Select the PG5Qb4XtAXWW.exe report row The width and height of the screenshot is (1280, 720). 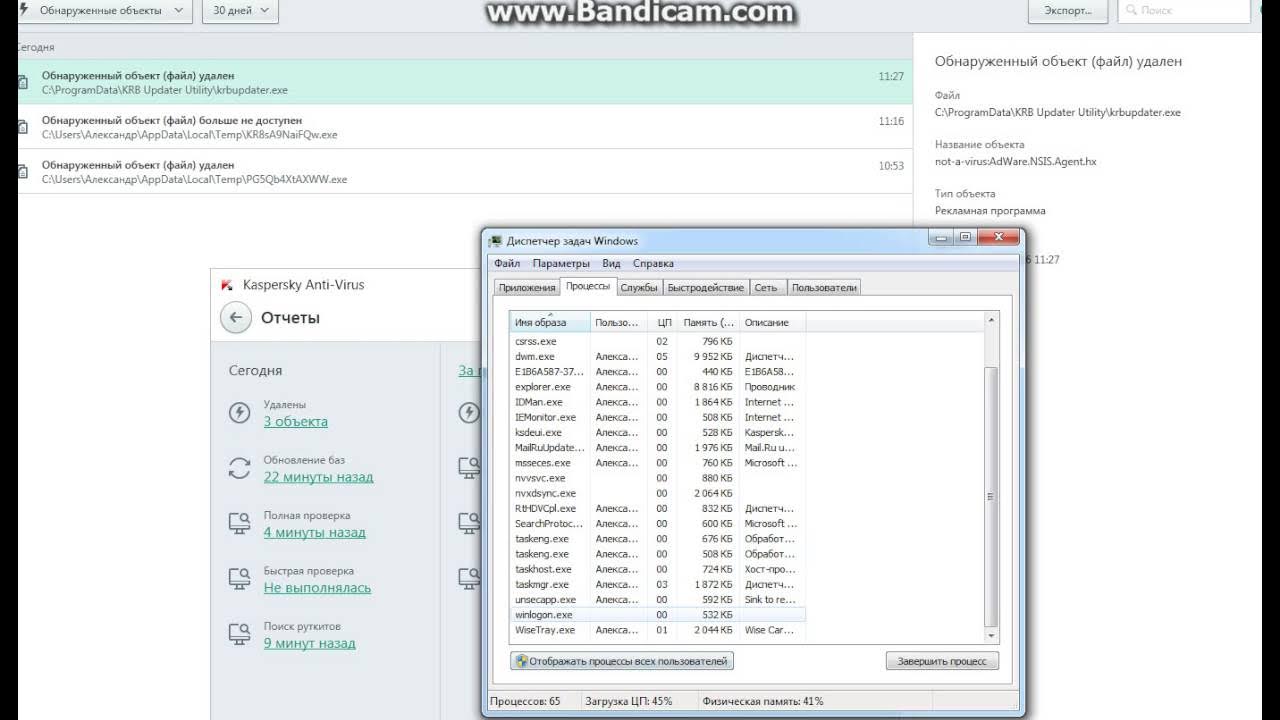coord(465,172)
